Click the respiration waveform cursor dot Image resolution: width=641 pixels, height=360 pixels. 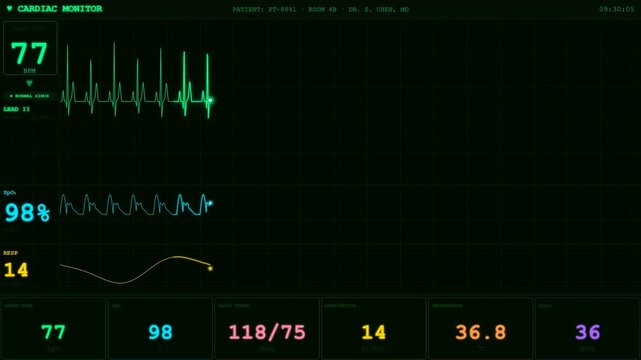coord(210,268)
